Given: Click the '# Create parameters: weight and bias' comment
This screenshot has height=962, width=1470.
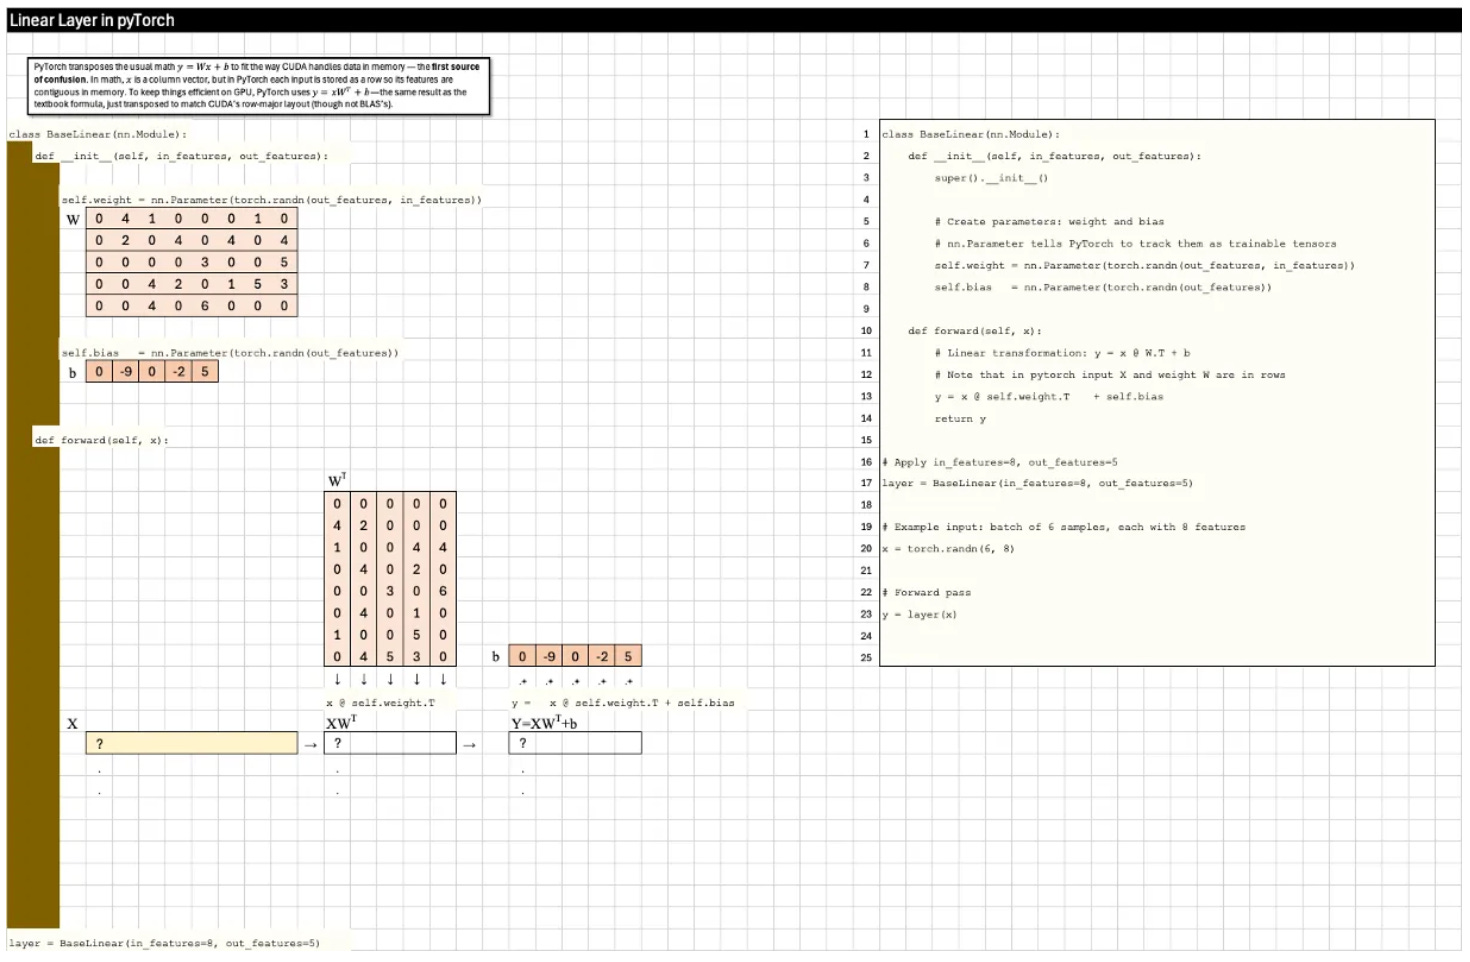Looking at the screenshot, I should [x=1049, y=222].
